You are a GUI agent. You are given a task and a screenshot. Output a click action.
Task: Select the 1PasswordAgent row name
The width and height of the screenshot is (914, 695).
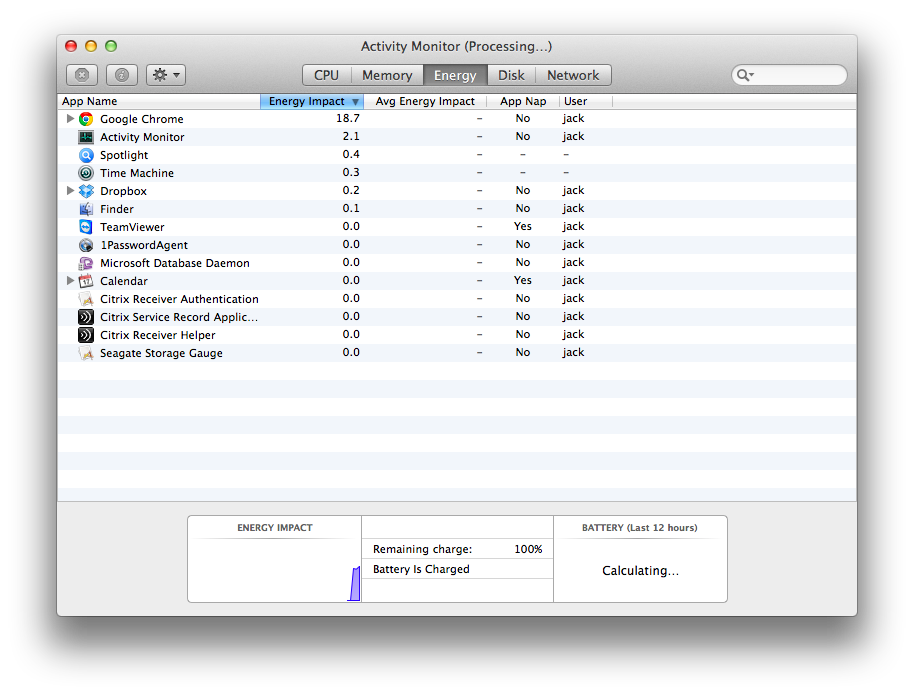click(144, 245)
